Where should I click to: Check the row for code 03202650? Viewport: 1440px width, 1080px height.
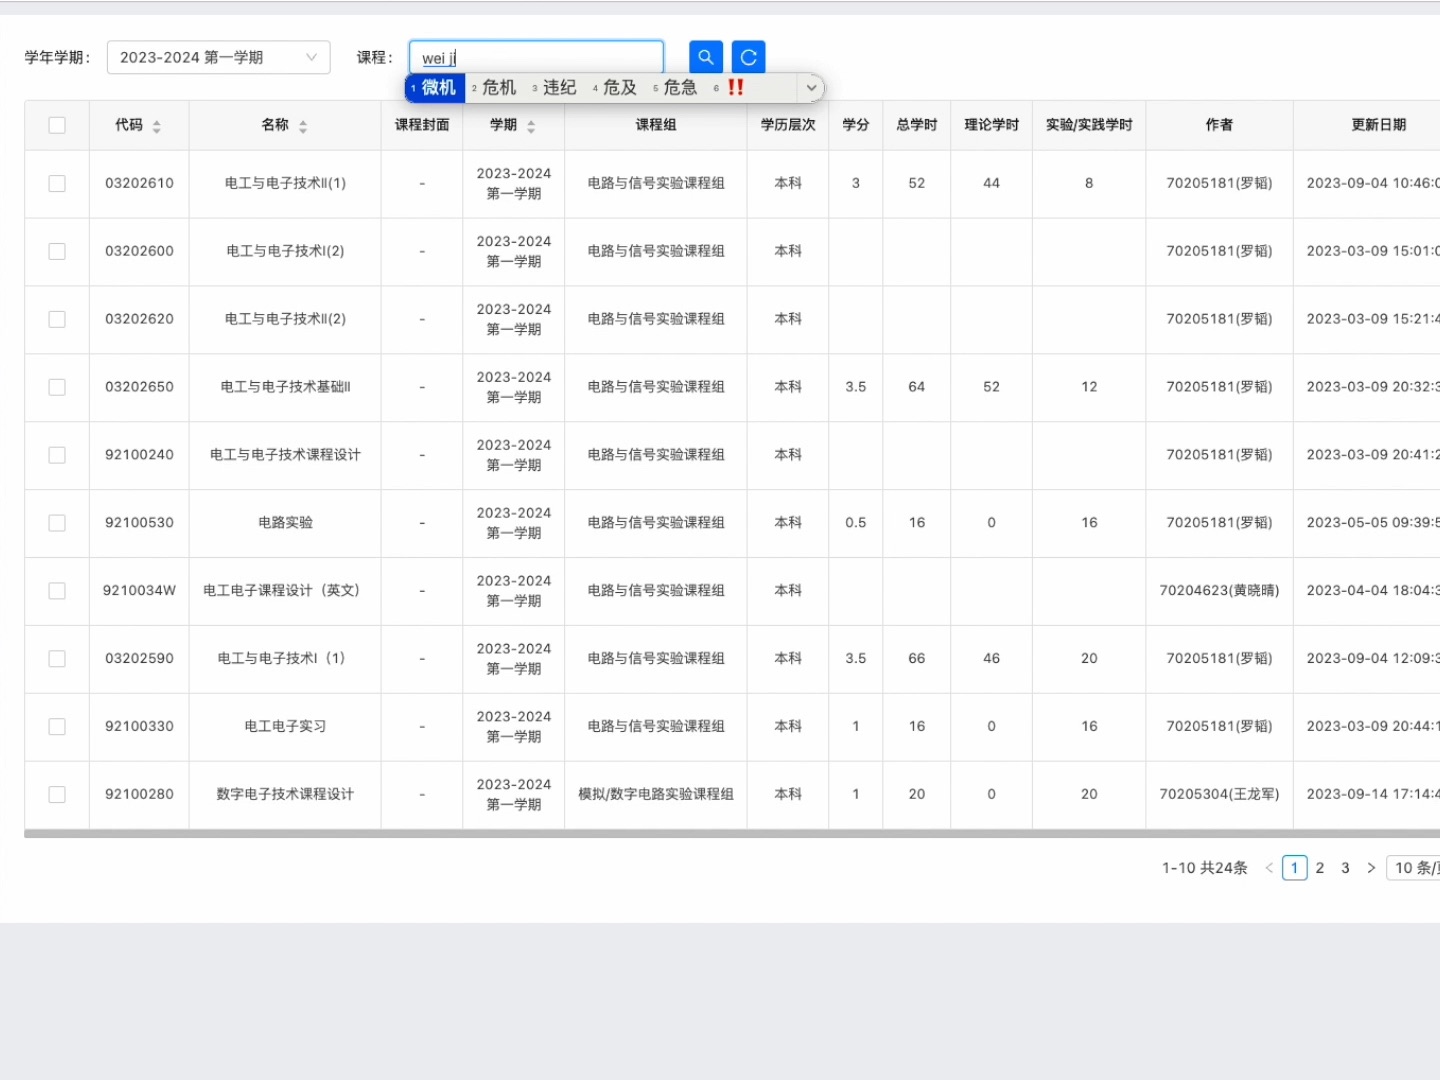click(57, 387)
